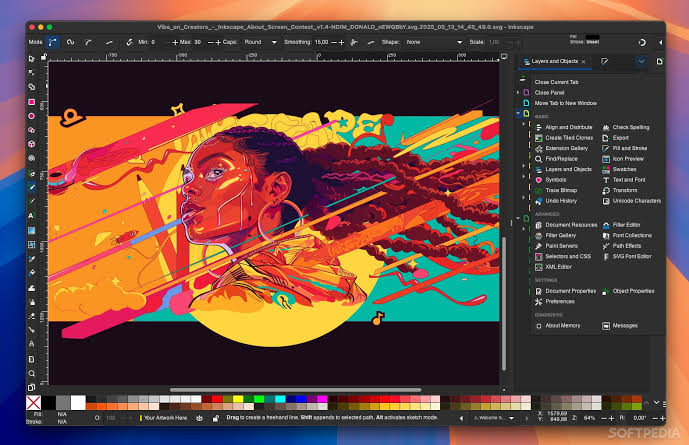Screen dimensions: 689x445
Task: Select the Text tool
Action: coord(31,216)
